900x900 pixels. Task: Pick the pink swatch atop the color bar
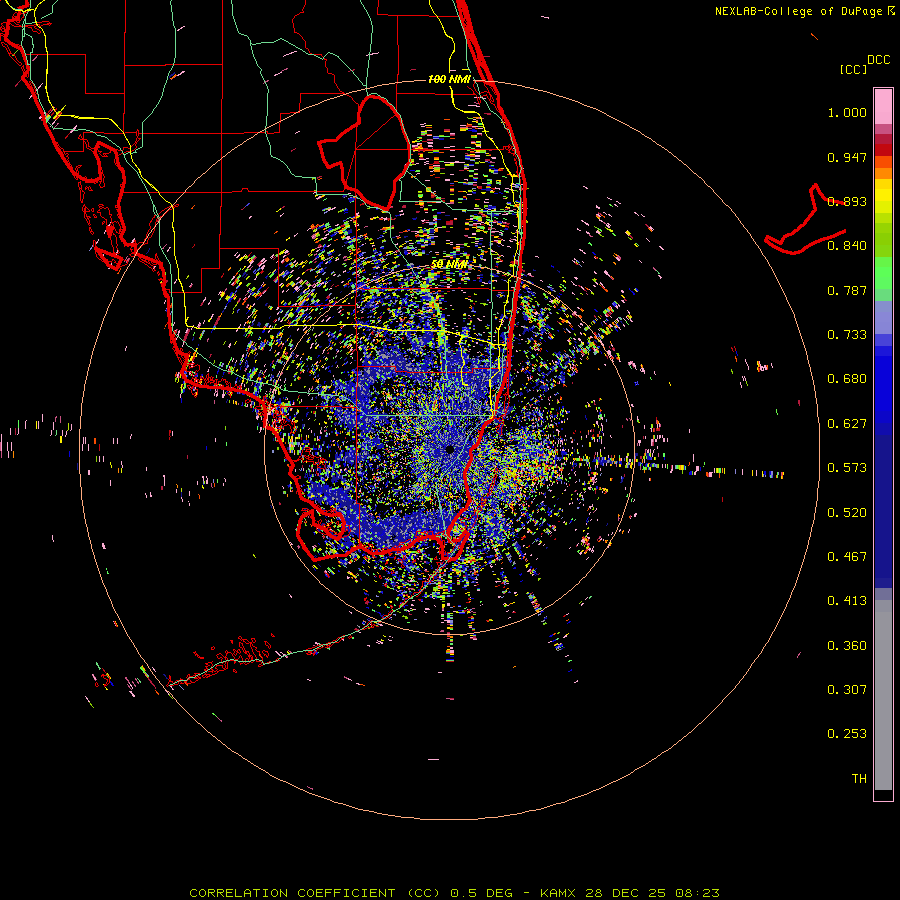point(883,107)
